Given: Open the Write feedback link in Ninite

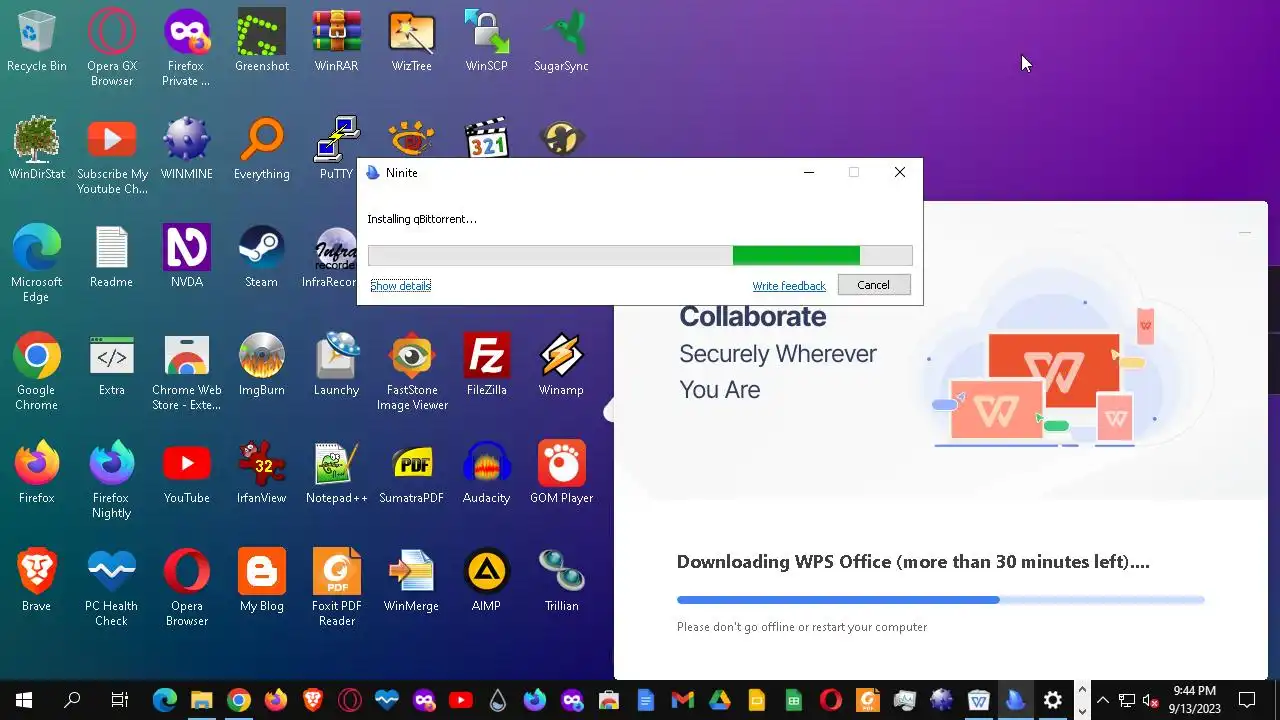Looking at the screenshot, I should point(789,286).
